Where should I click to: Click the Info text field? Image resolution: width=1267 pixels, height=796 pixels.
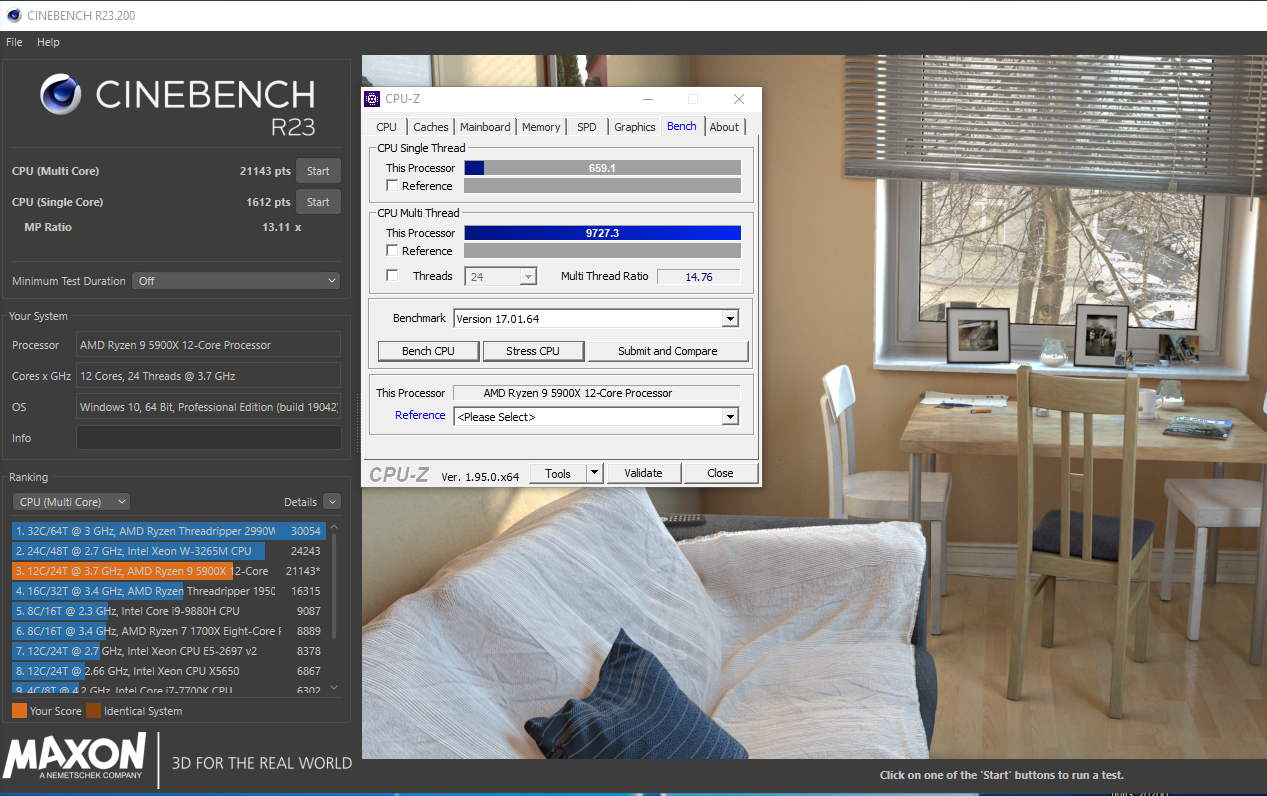[x=208, y=438]
